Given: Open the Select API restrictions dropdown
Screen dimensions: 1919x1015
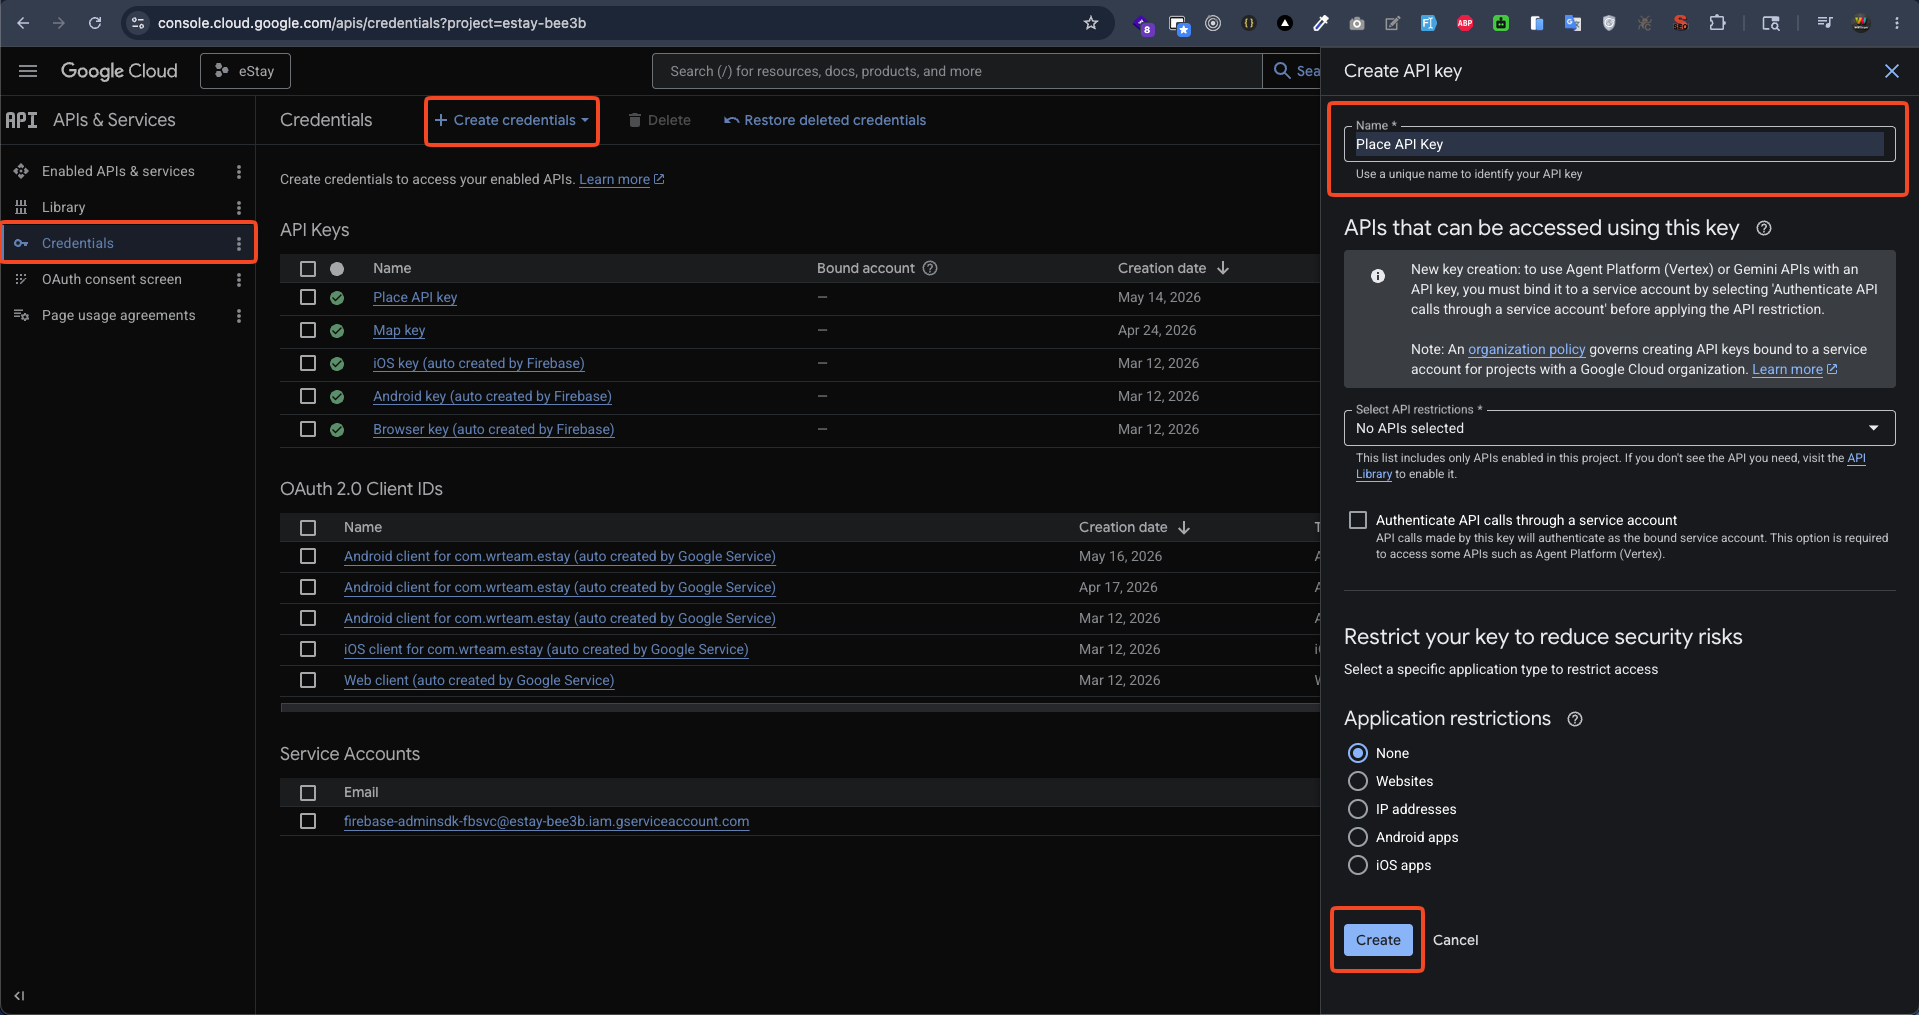Looking at the screenshot, I should (1619, 428).
